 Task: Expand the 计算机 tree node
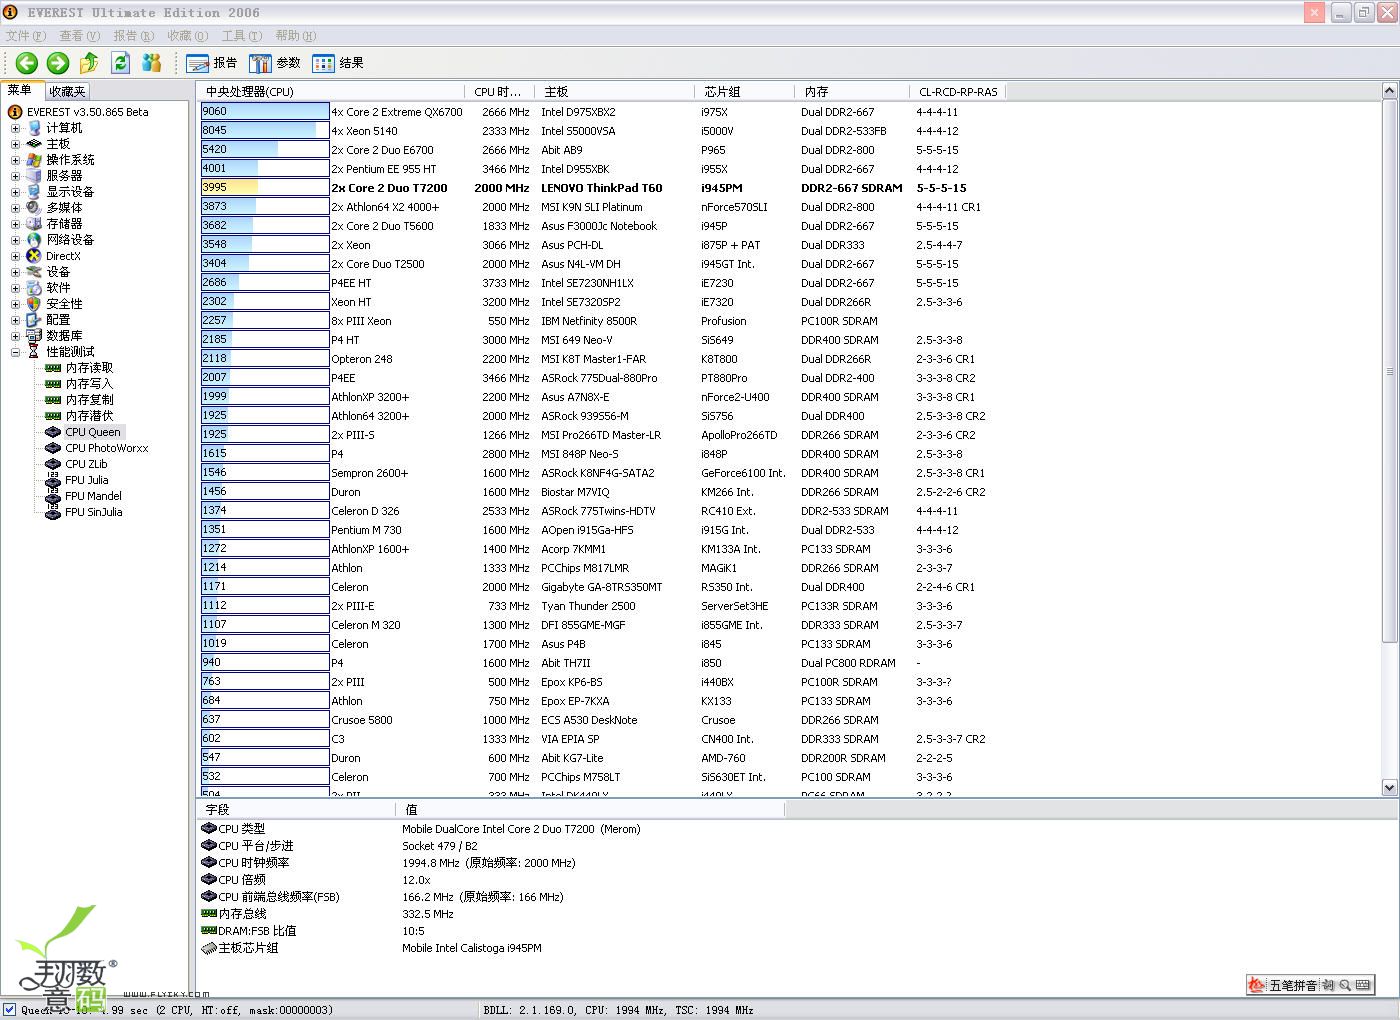click(x=15, y=128)
